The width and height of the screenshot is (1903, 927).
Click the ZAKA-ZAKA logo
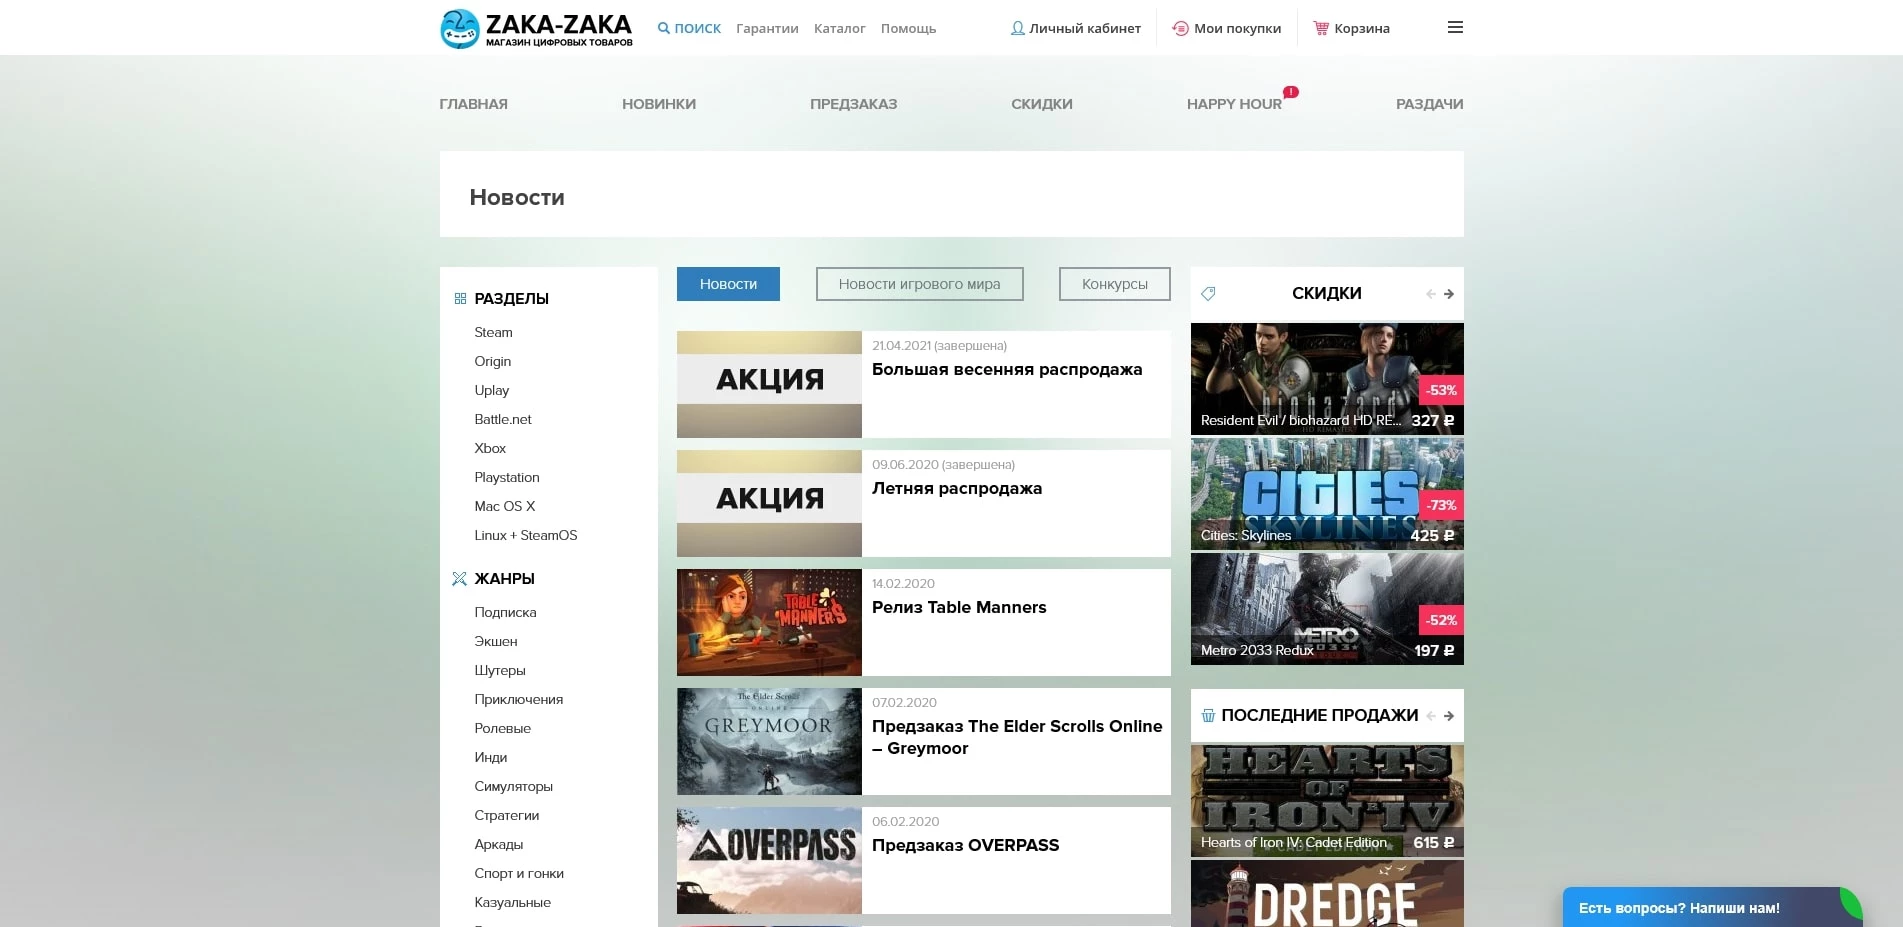(536, 28)
